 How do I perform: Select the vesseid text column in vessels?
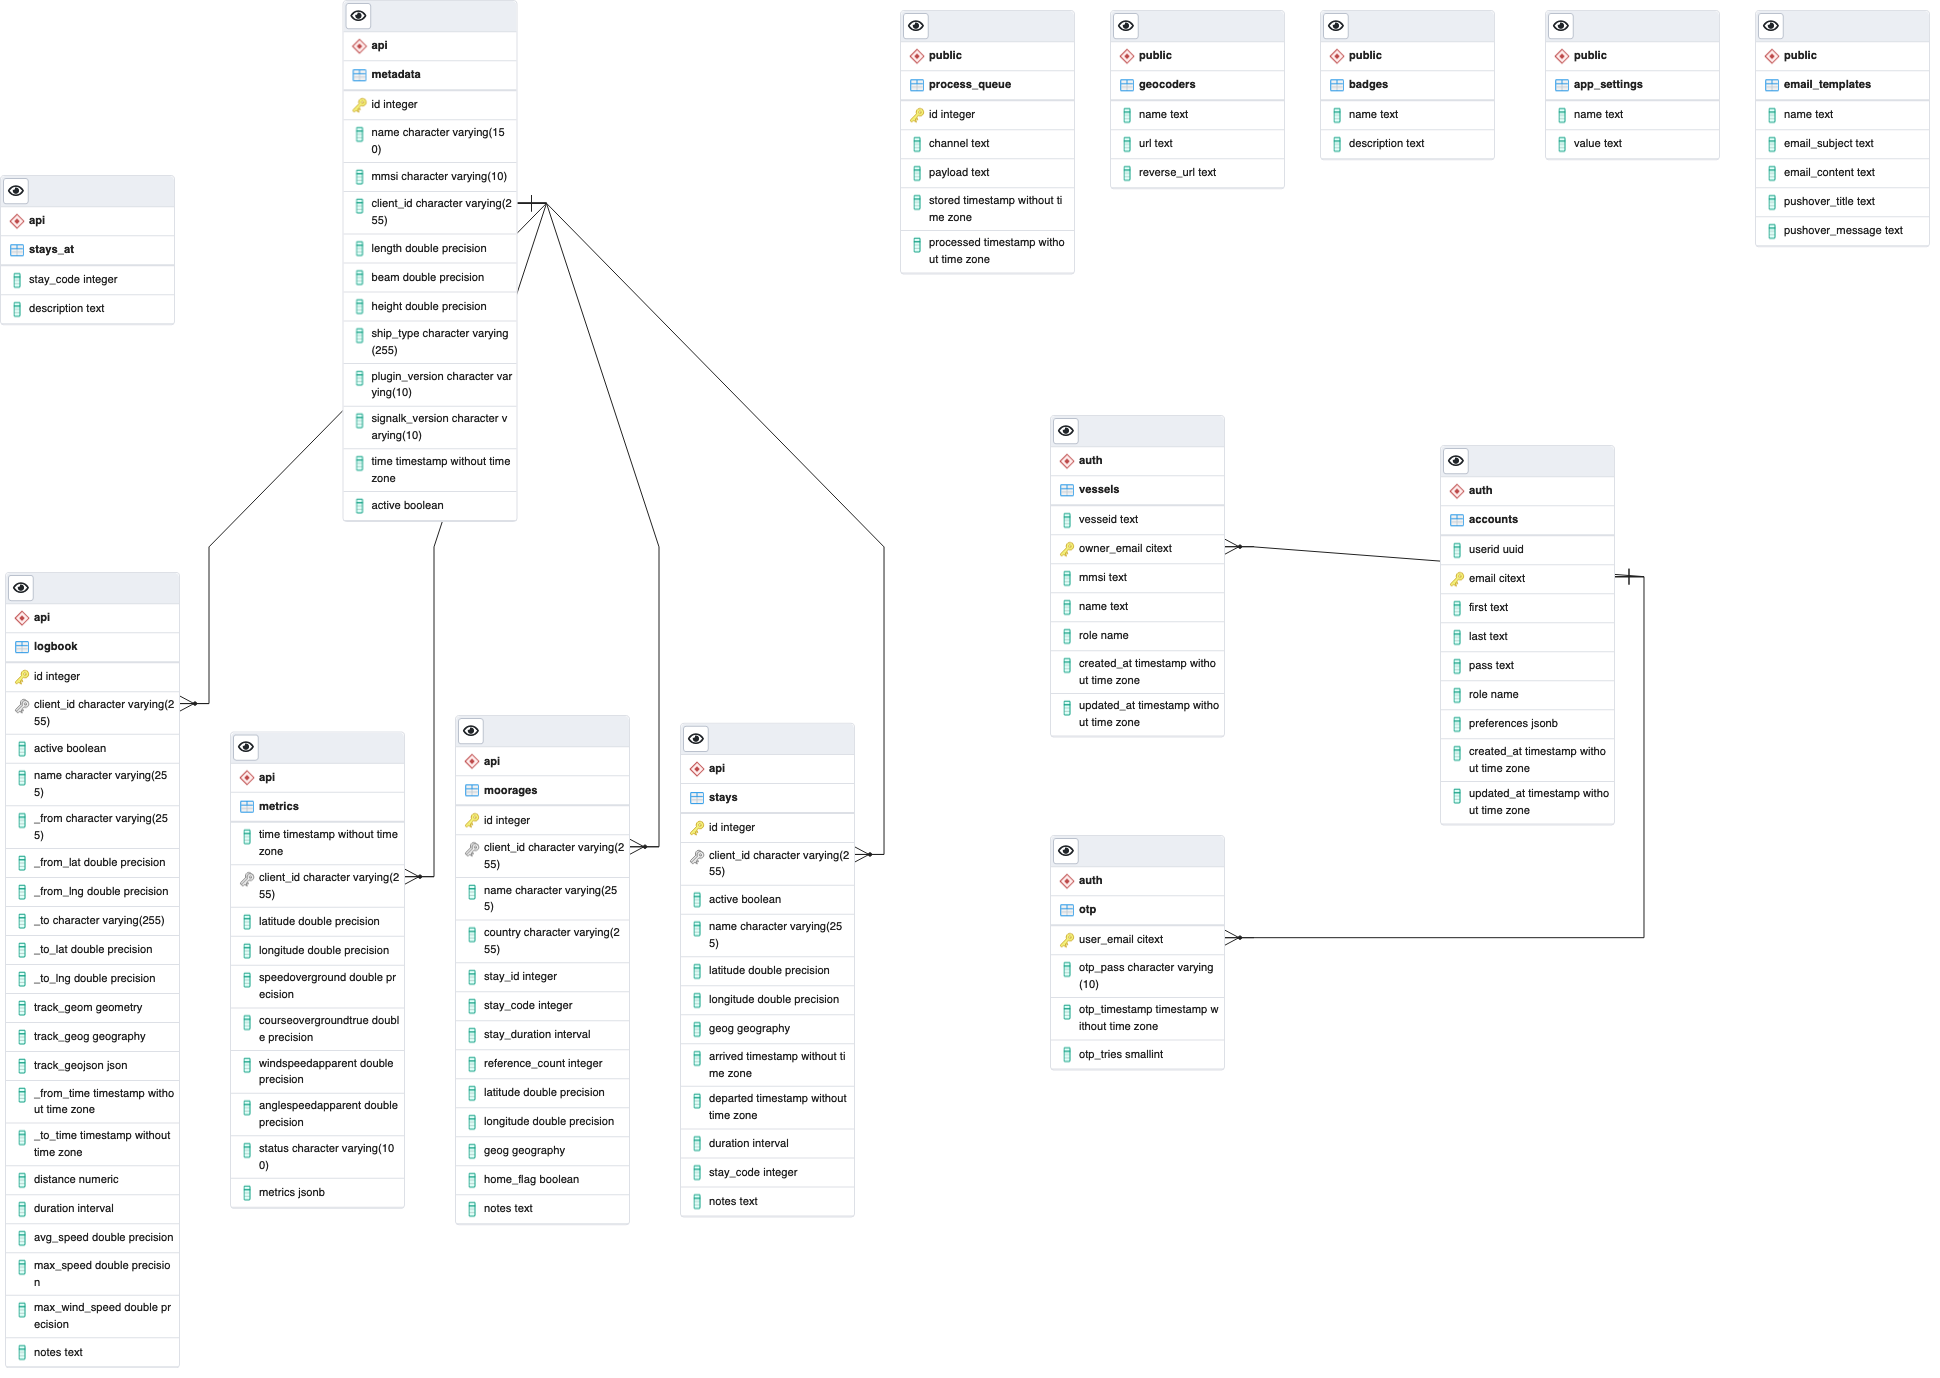pyautogui.click(x=1138, y=520)
